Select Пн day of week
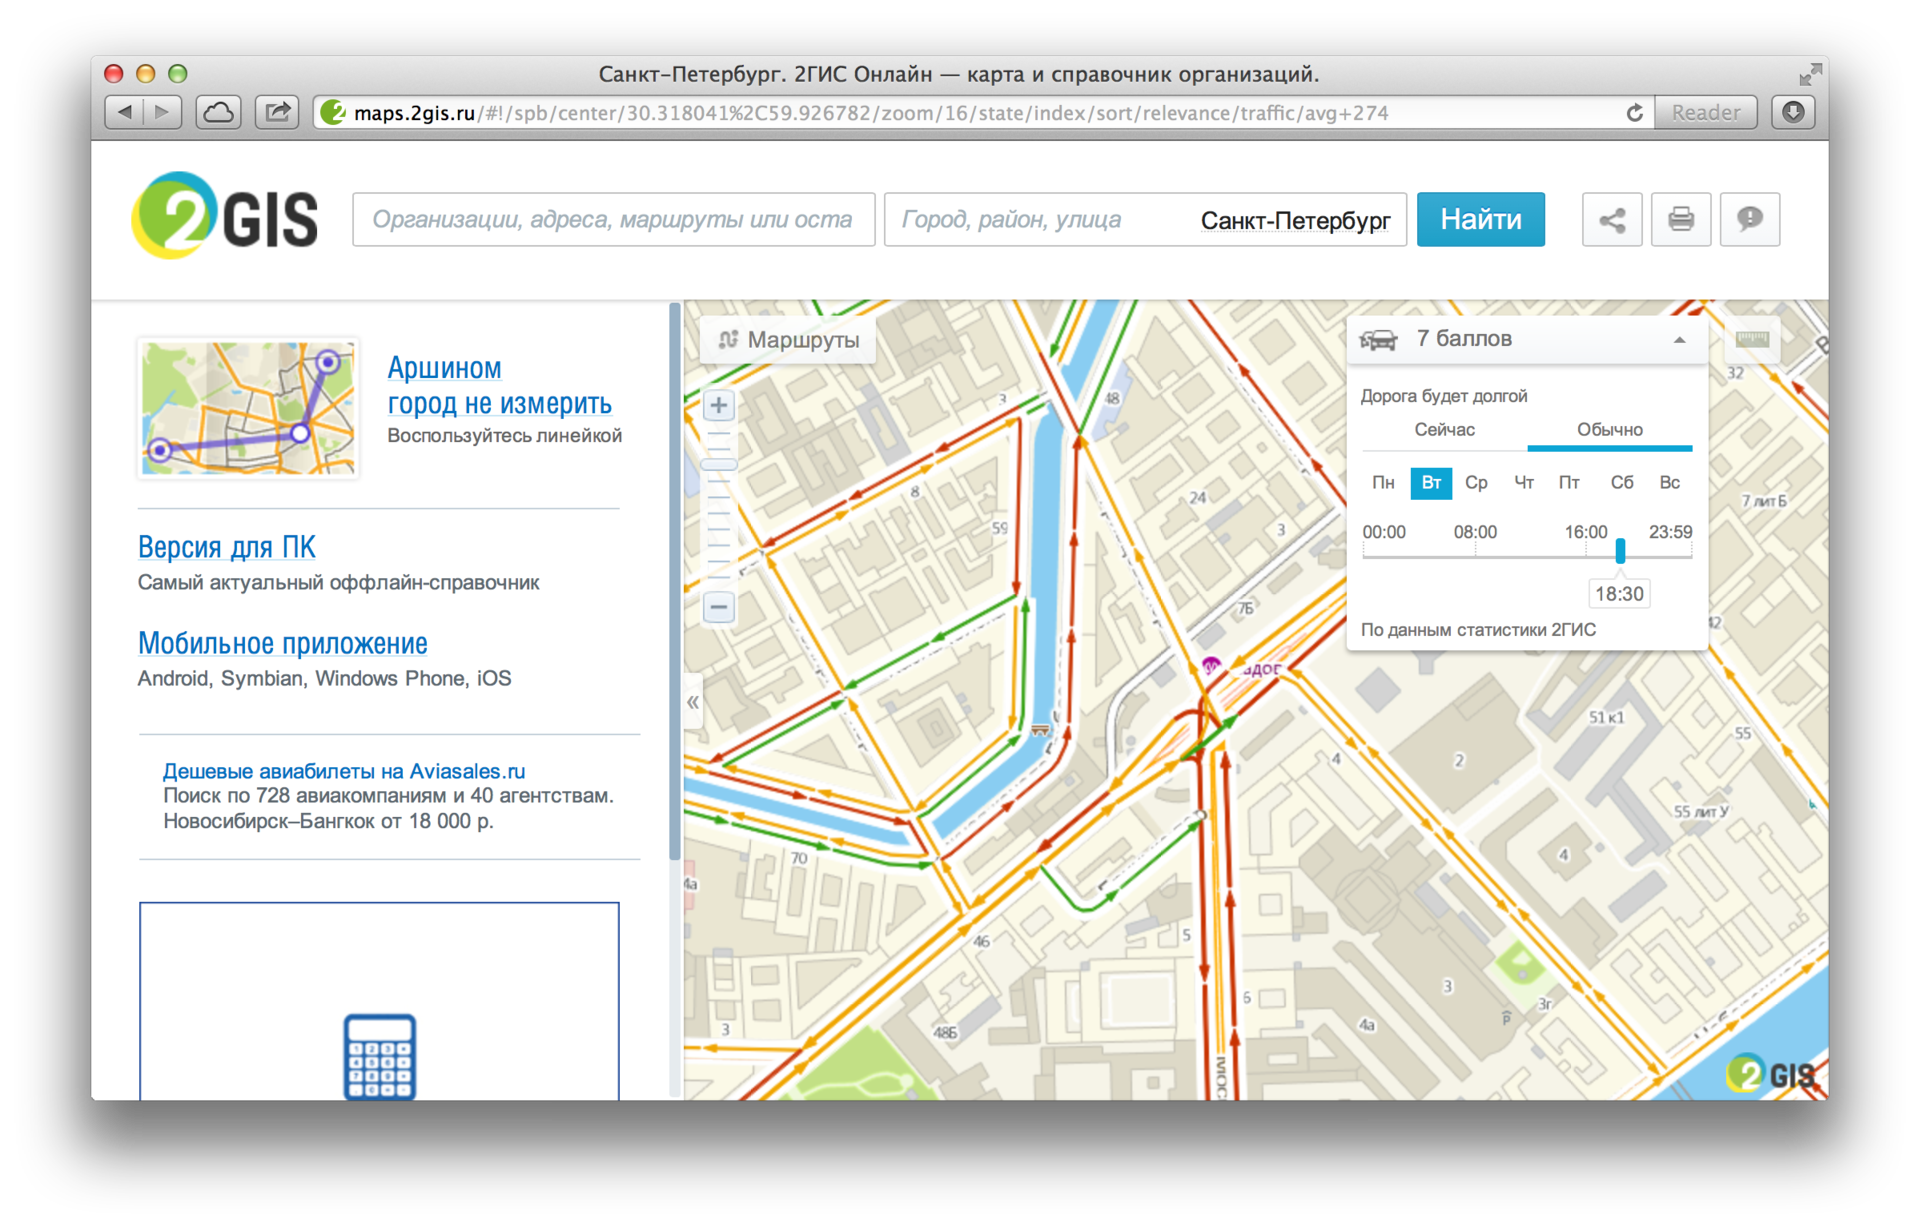 (1383, 483)
